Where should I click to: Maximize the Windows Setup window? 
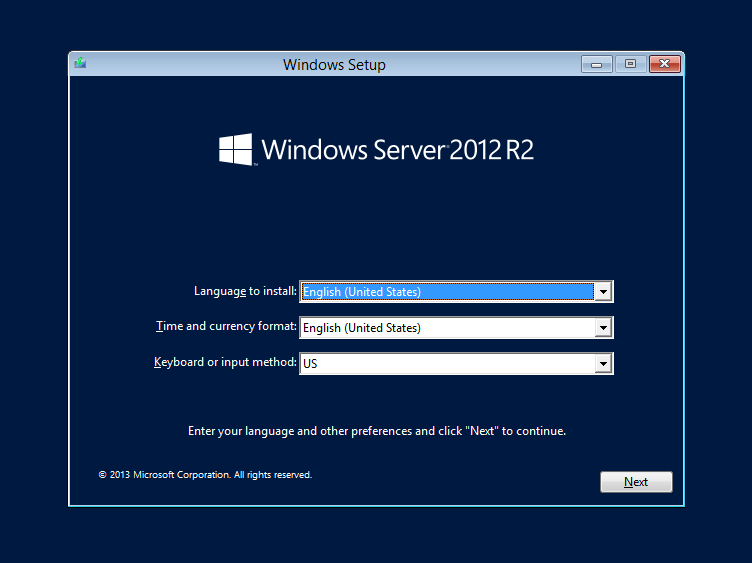tap(630, 64)
